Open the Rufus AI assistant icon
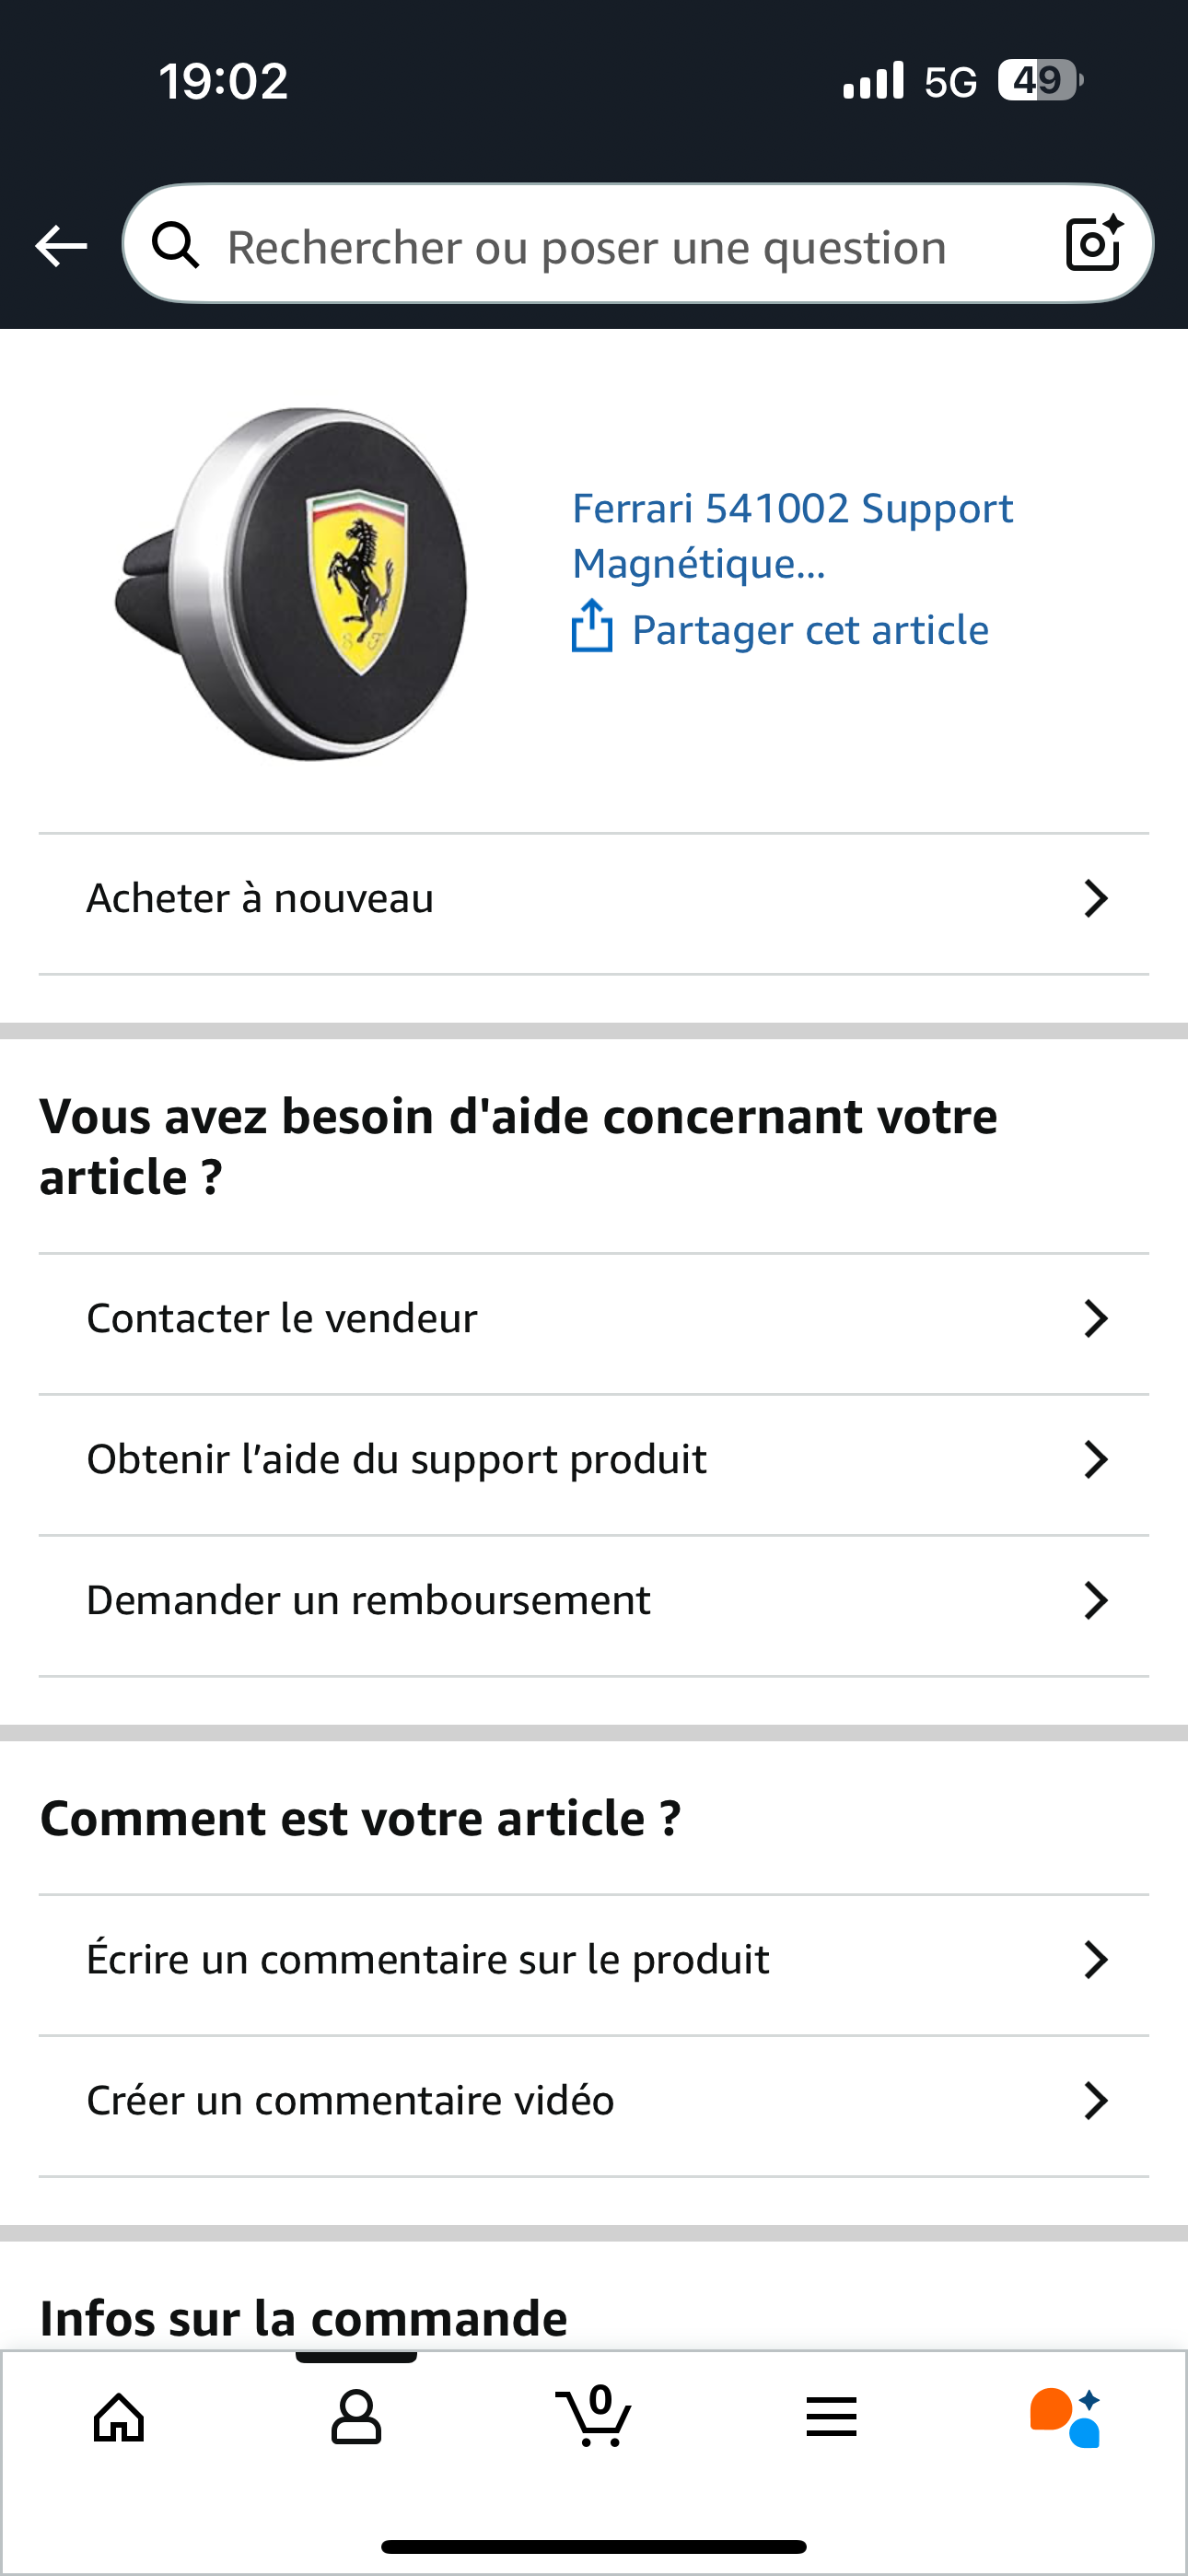Image resolution: width=1188 pixels, height=2576 pixels. (1066, 2418)
